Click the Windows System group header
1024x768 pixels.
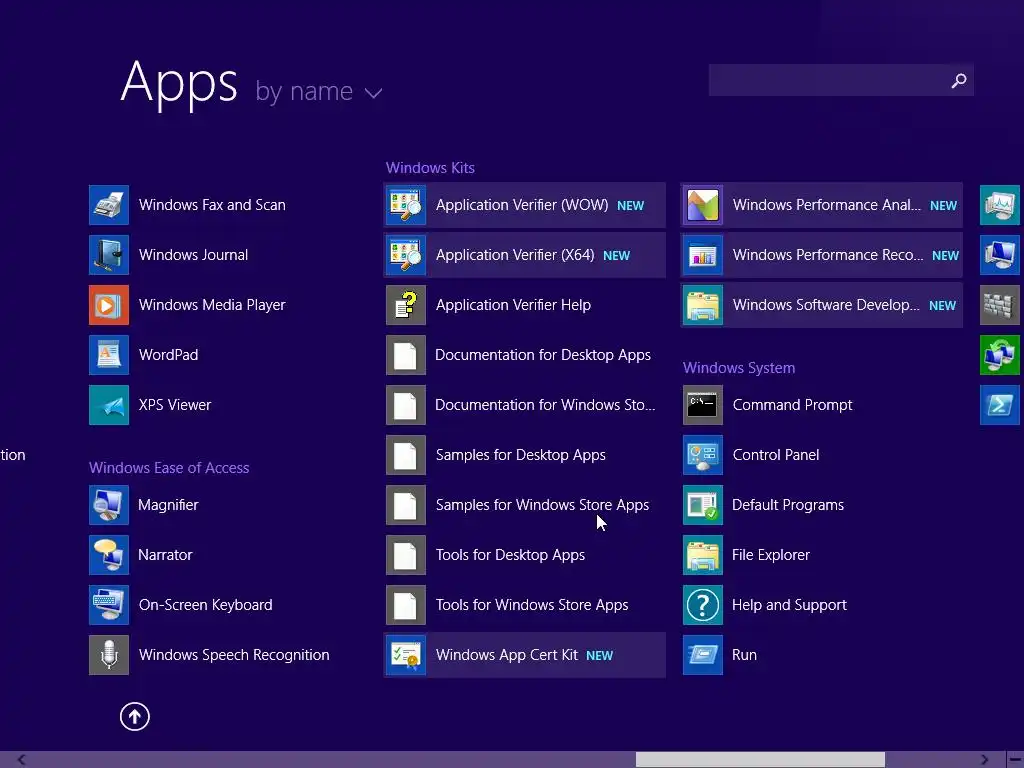(739, 368)
